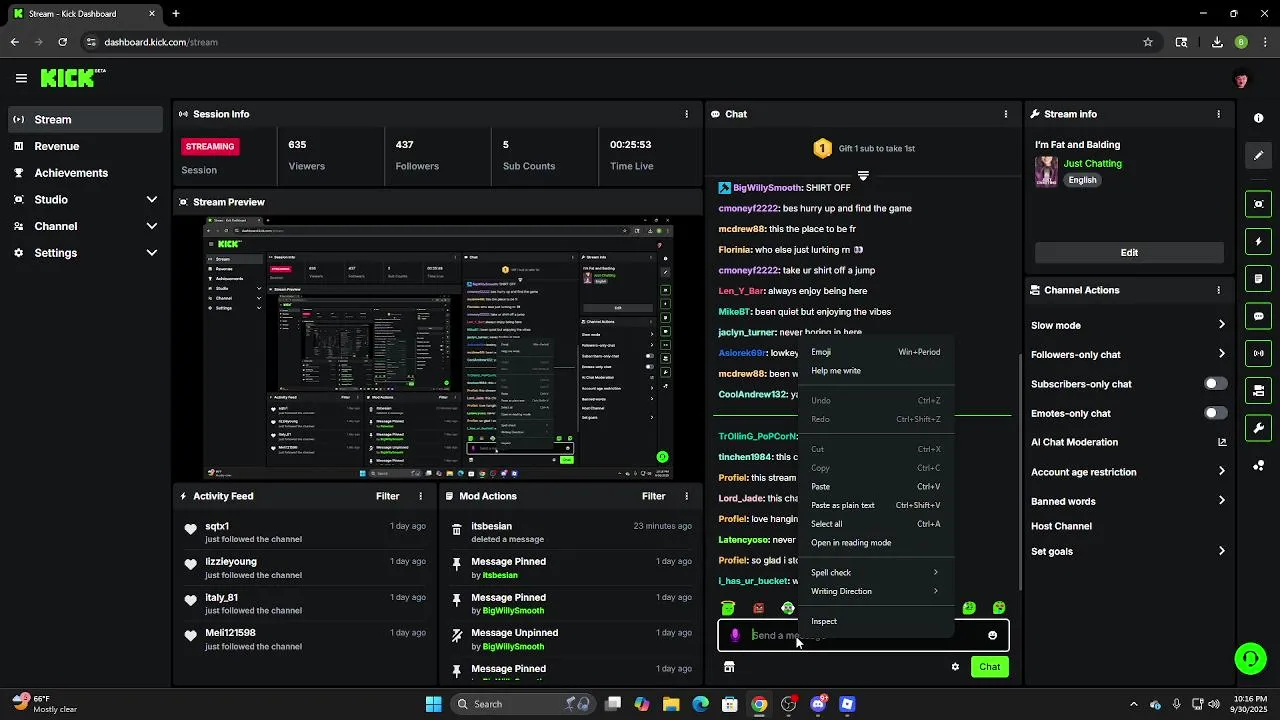Viewport: 1280px width, 720px height.
Task: Open Activity Feed Filter
Action: [x=387, y=496]
